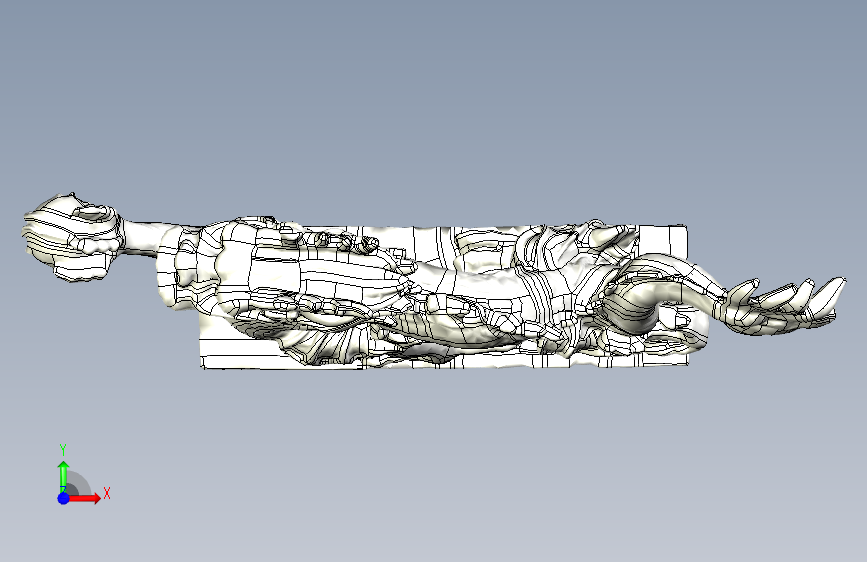Screen dimensions: 867x562
Task: Click the green Y axis arrow of triad
Action: (x=64, y=477)
